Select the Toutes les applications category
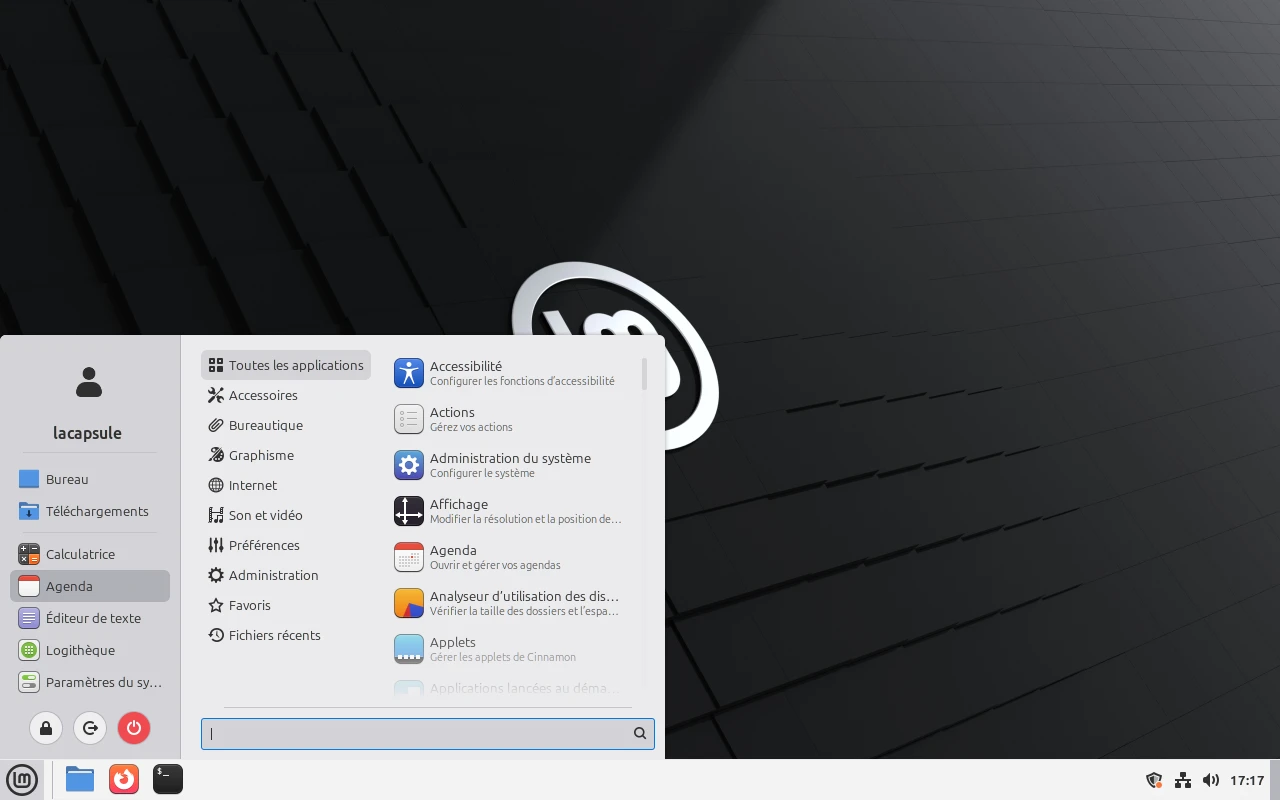Viewport: 1280px width, 800px height. click(286, 365)
